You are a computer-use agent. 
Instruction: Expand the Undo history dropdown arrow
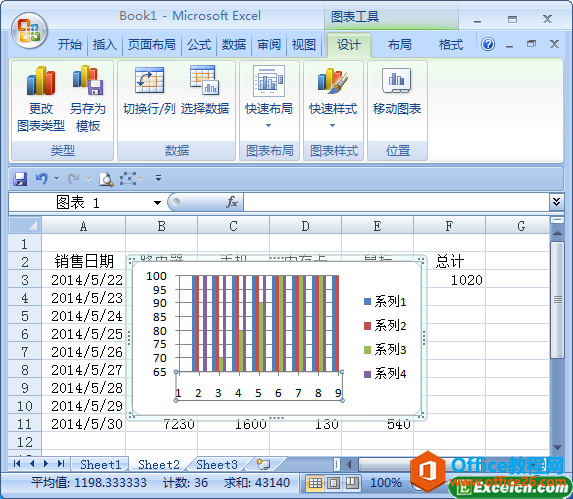pos(56,179)
